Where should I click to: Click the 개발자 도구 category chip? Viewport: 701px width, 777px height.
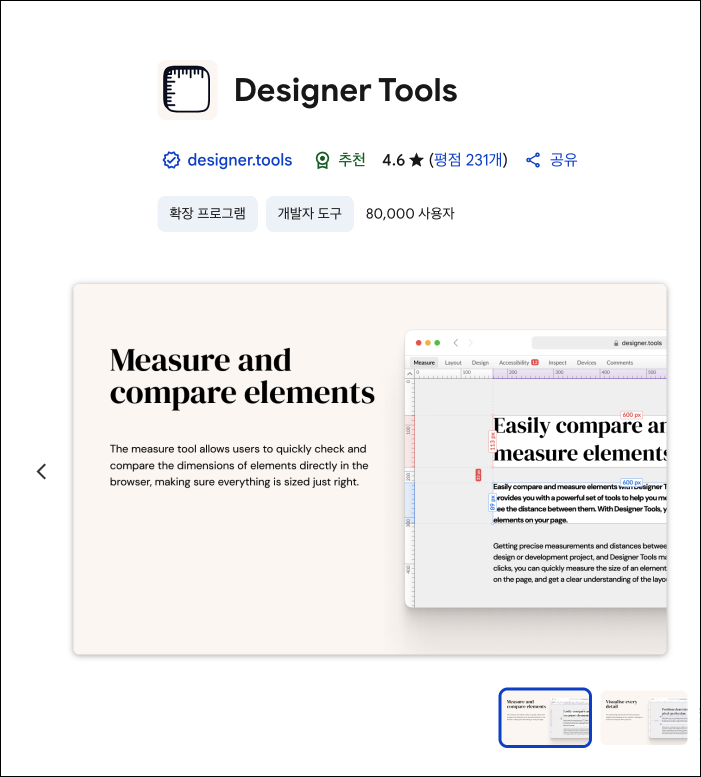(x=310, y=214)
